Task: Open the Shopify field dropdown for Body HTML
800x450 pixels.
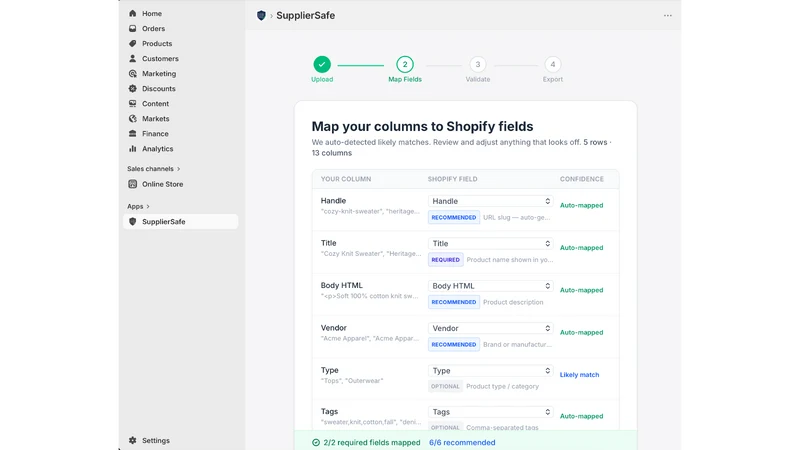Action: pos(490,286)
